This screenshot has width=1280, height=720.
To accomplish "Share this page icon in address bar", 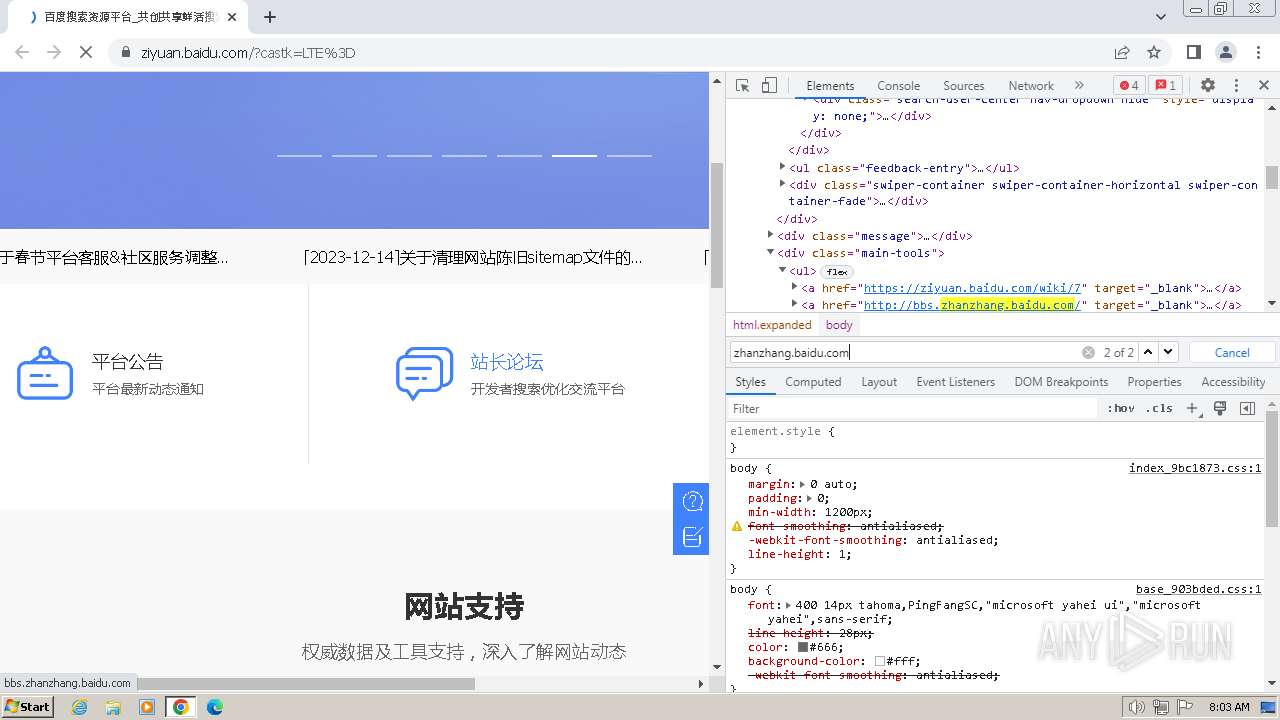I will click(1122, 52).
